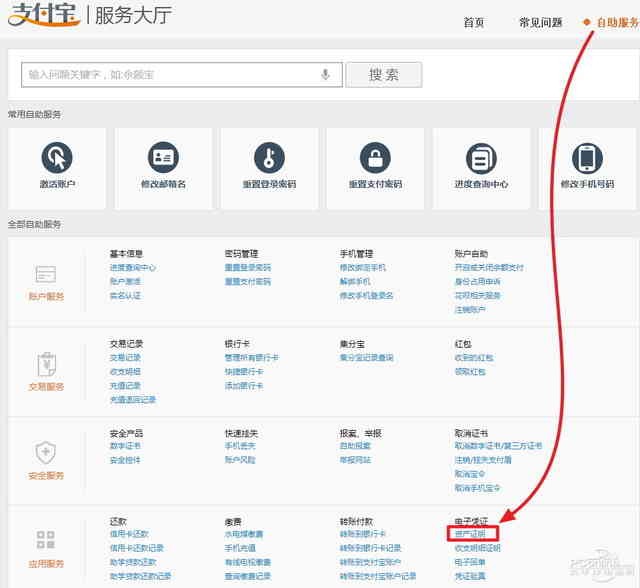Screen dimensions: 640x588
Task: Open the 安全控件 link
Action: (125, 460)
